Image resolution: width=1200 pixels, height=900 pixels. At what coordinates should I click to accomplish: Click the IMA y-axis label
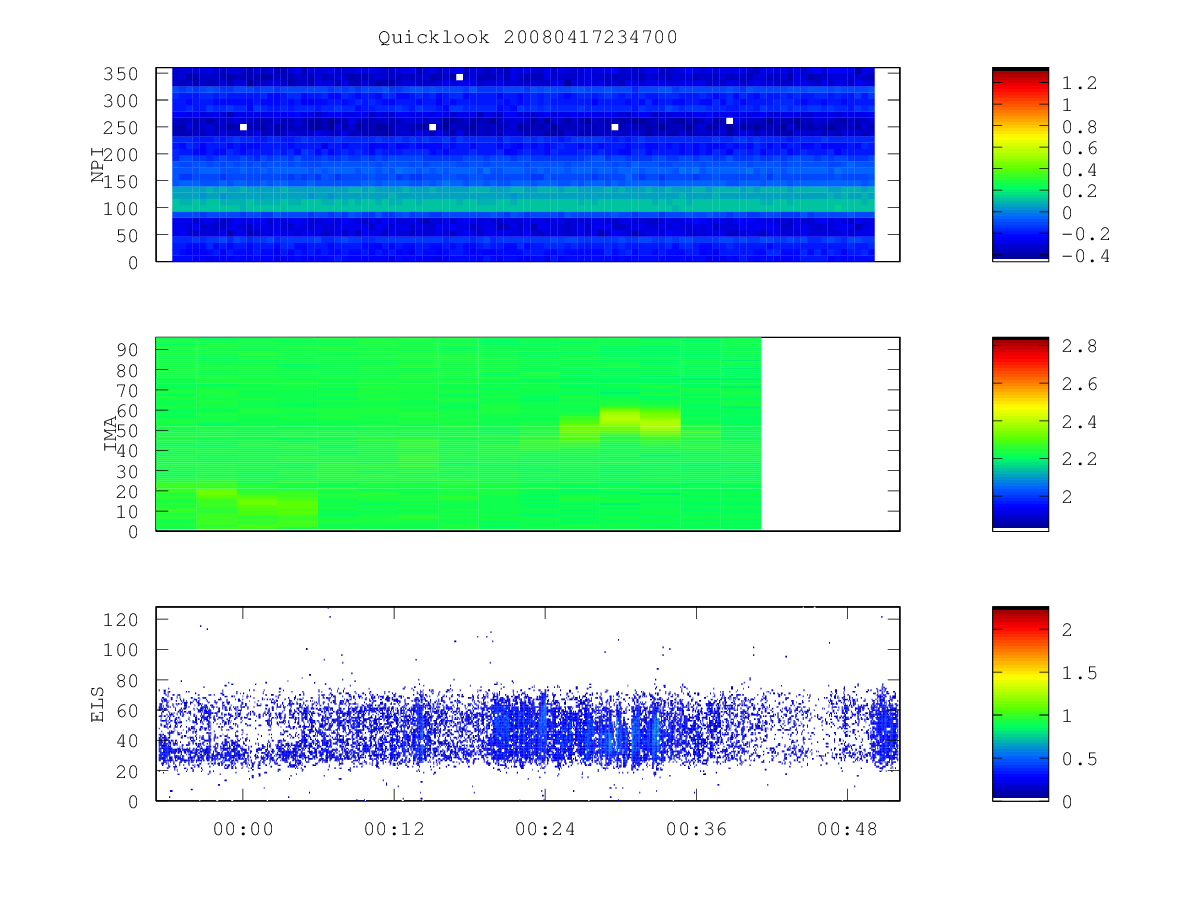[110, 435]
